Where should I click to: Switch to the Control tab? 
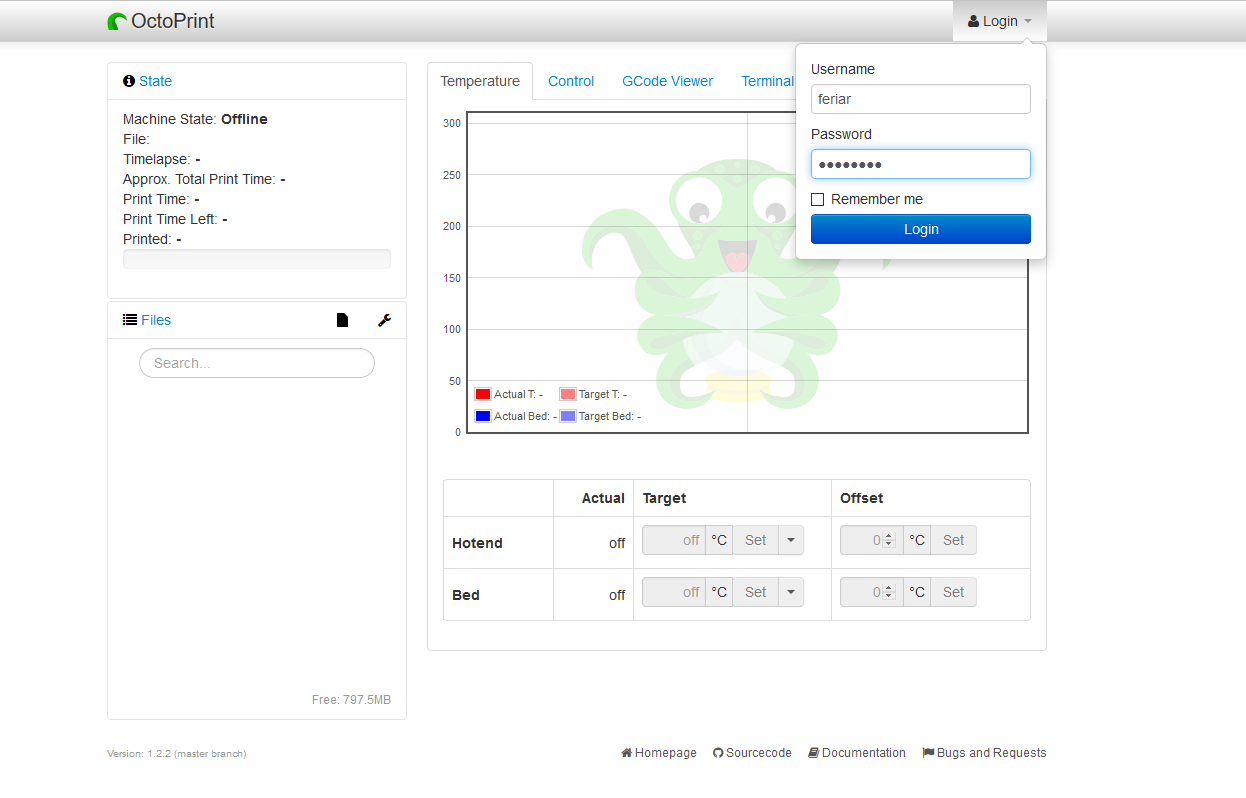(x=571, y=81)
